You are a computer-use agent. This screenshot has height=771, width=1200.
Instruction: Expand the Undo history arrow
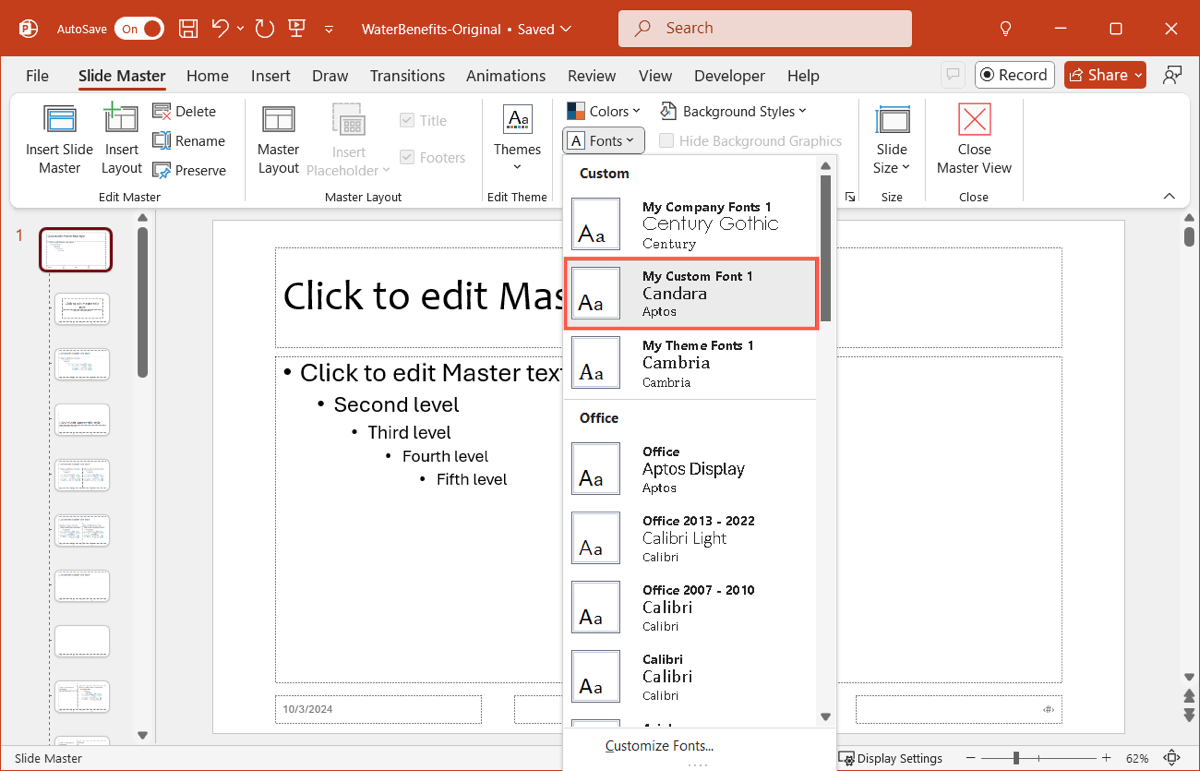coord(241,29)
